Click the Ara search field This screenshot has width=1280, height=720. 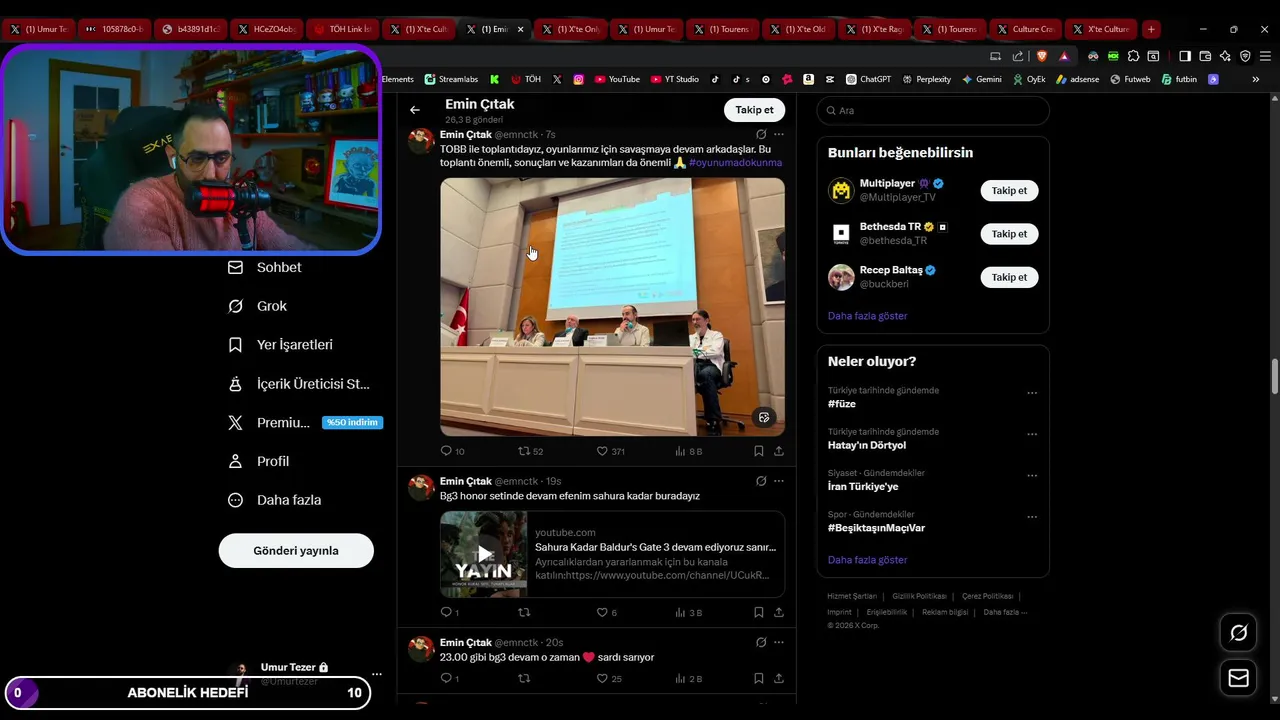(x=933, y=110)
